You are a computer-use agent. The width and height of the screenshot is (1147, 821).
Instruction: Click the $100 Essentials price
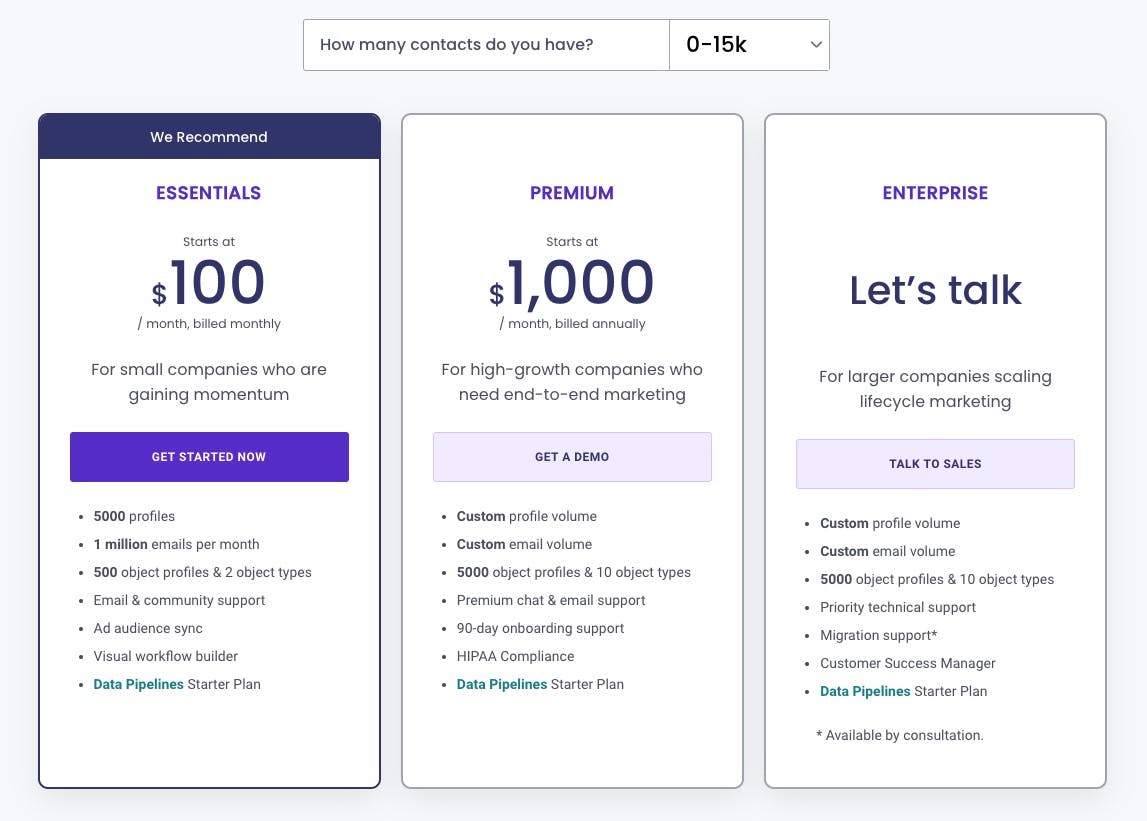pos(209,284)
